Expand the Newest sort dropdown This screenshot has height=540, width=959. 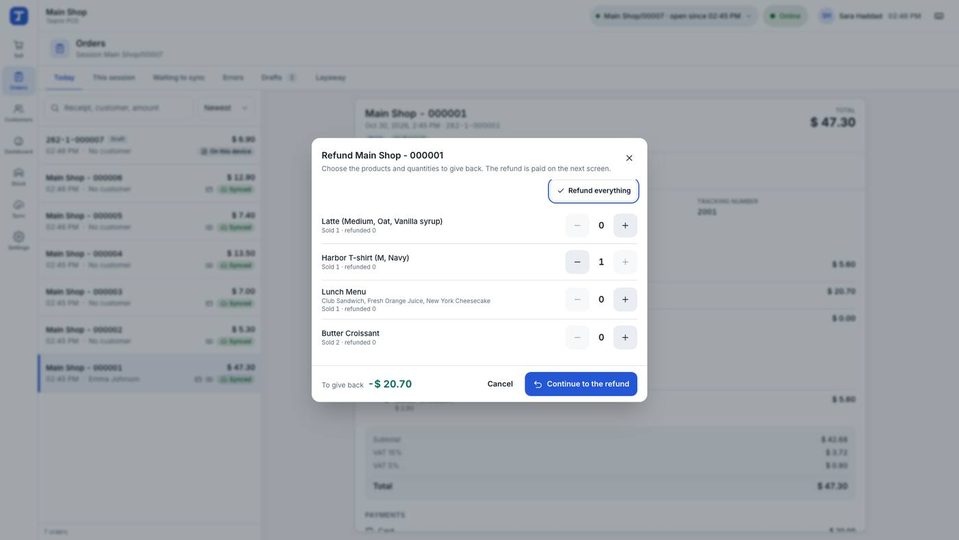(x=225, y=108)
